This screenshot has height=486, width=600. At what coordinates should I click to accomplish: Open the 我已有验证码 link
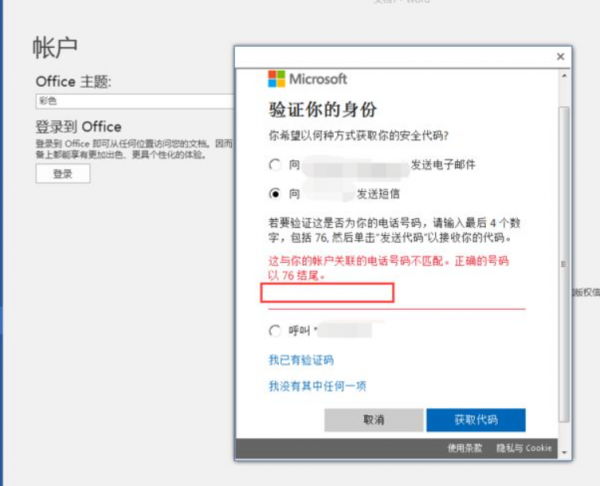pos(301,360)
